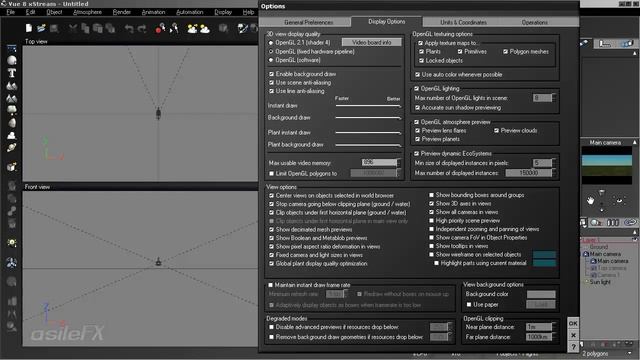The image size is (640, 360).
Task: Select the Load object cube icon in the sidebar
Action: click(x=12, y=167)
